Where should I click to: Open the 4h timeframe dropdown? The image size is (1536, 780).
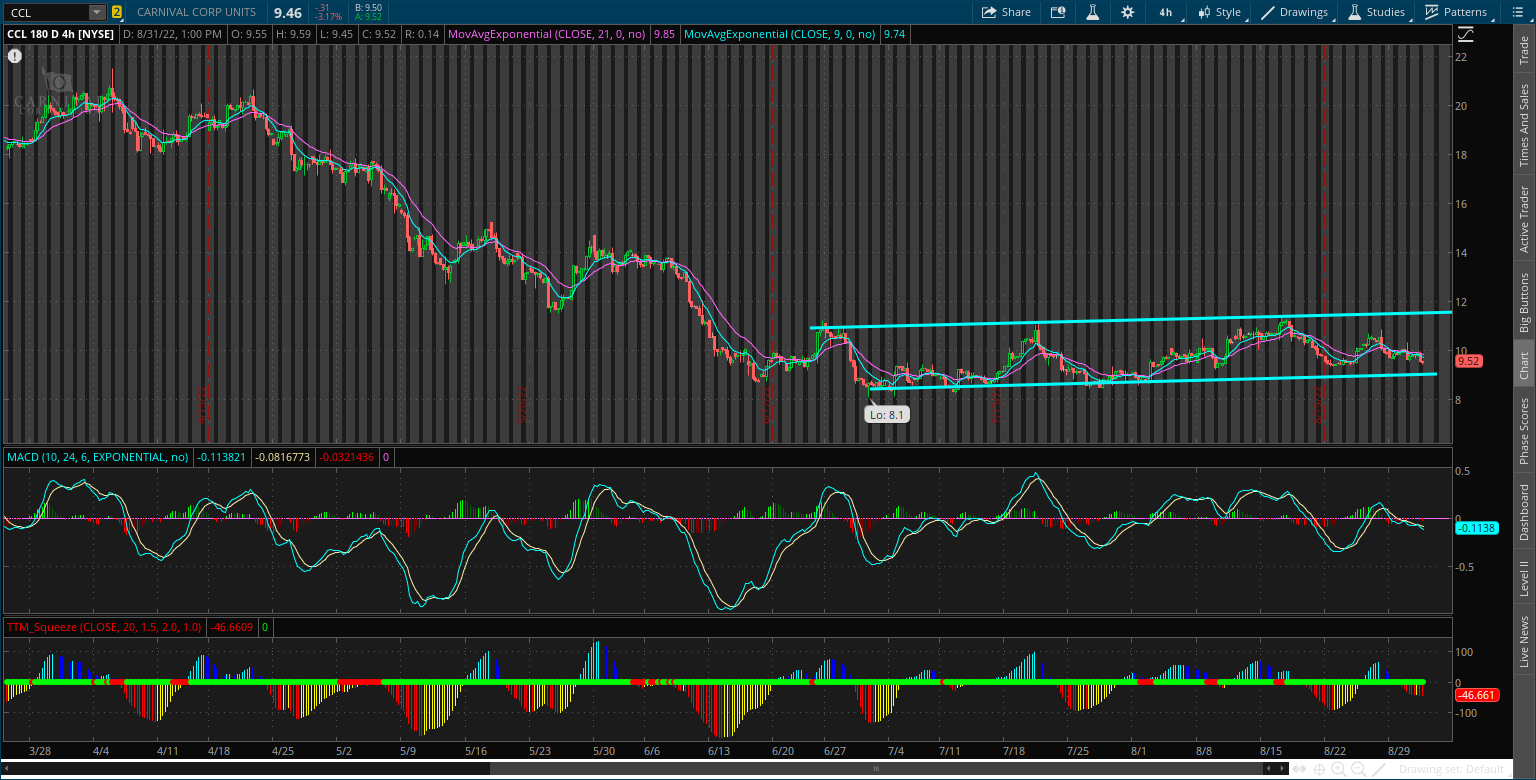point(1165,12)
